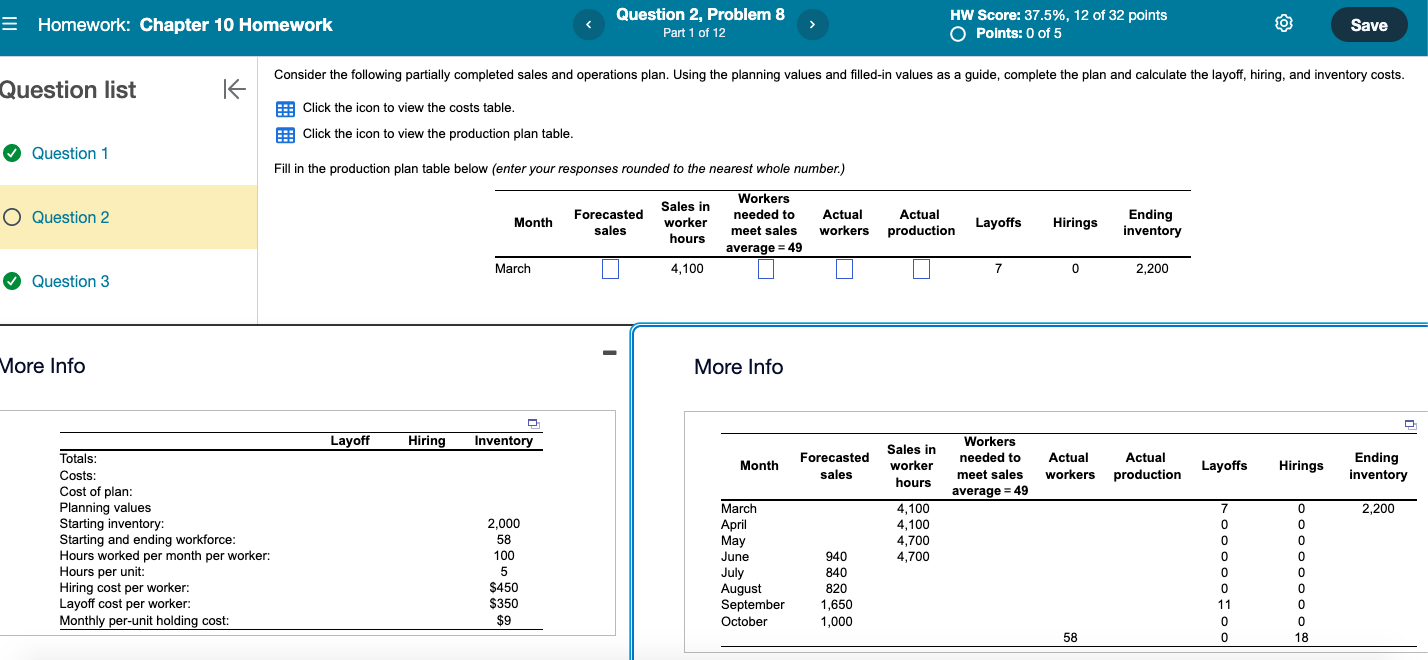Image resolution: width=1428 pixels, height=660 pixels.
Task: Open the settings gear icon
Action: coord(1285,22)
